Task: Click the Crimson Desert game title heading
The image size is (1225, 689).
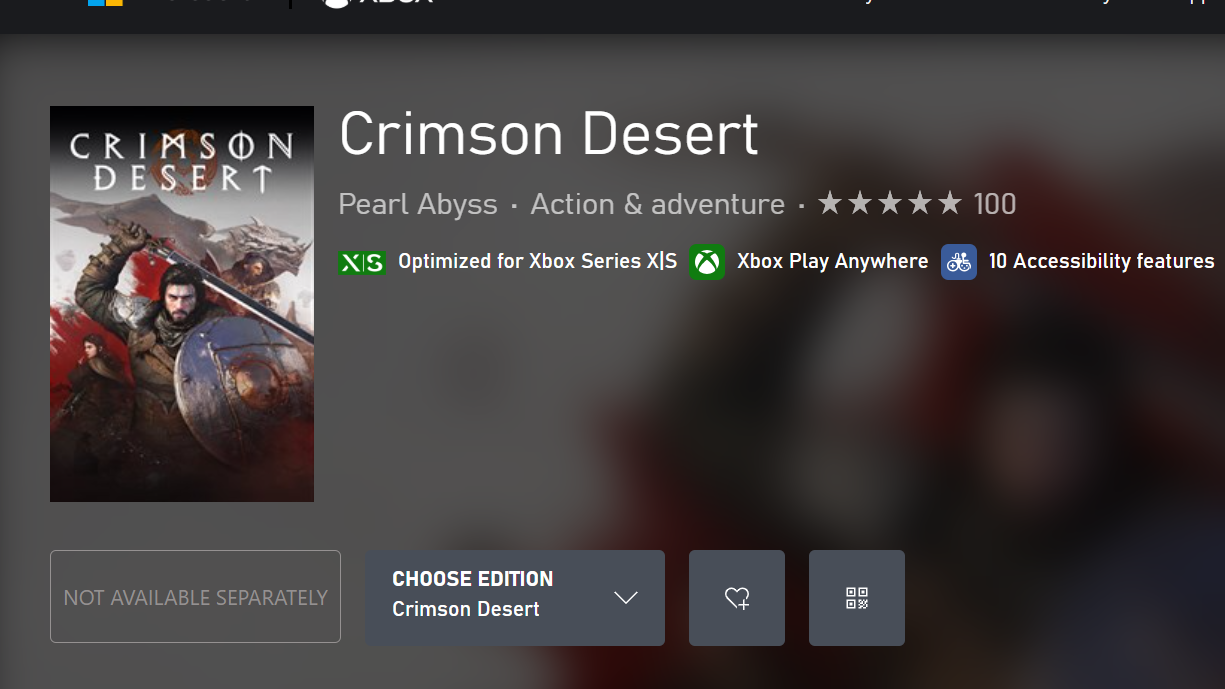Action: pos(549,134)
